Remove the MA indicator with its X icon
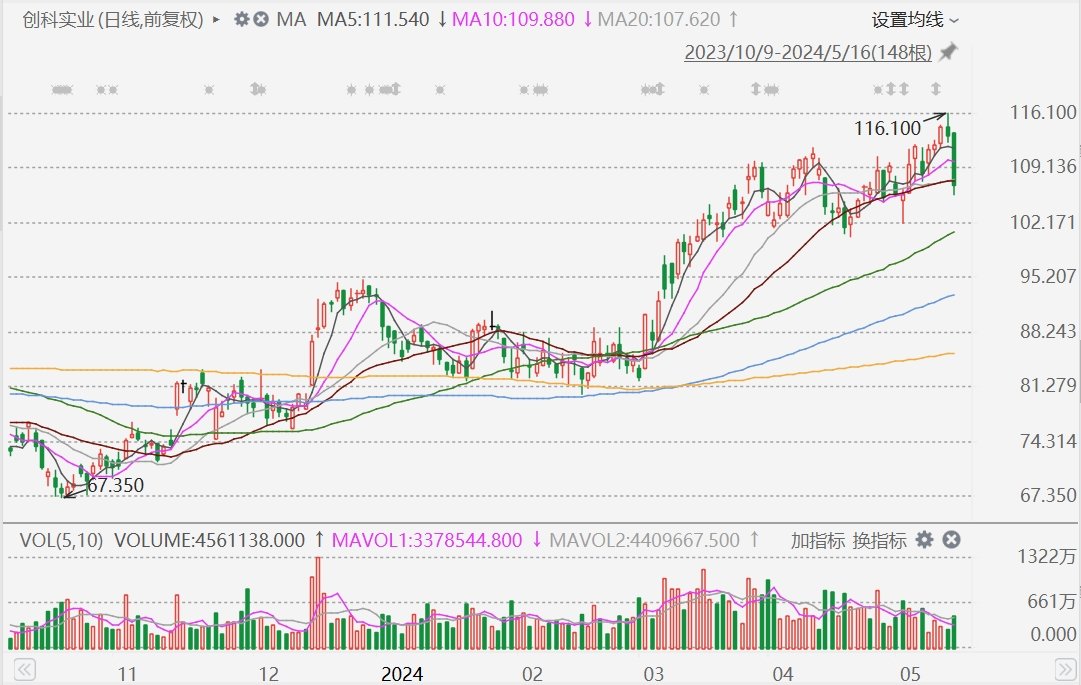1081x685 pixels. [x=261, y=19]
